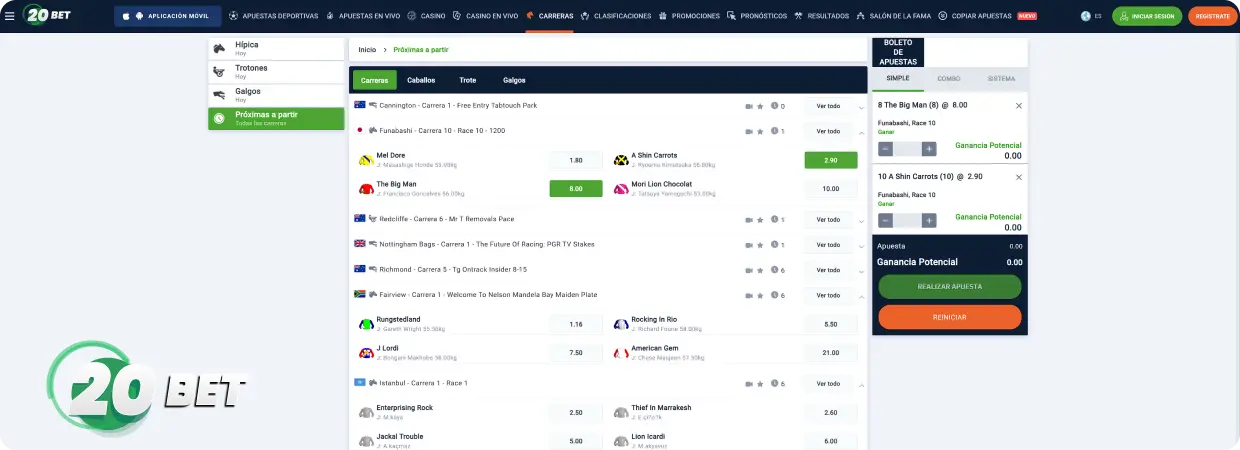Screen dimensions: 1240x450
Task: Select Galgos in the sidebar
Action: (276, 95)
